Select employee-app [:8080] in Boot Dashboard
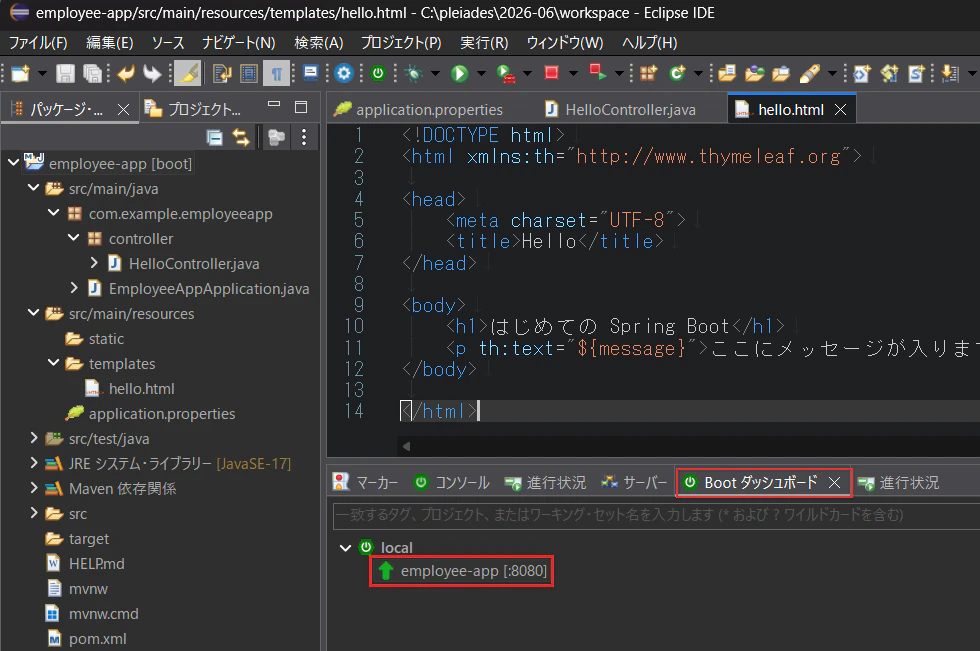 pos(462,571)
